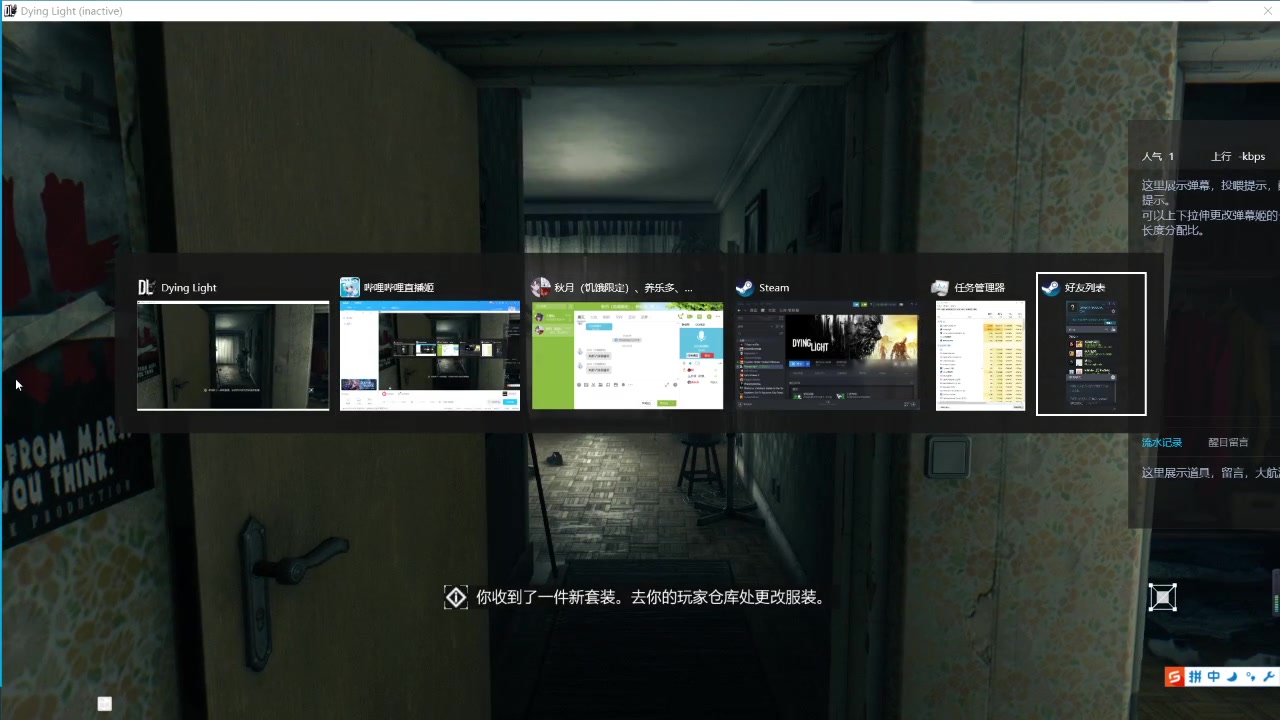Viewport: 1280px width, 720px height.
Task: Switch to the Dying Light window thumbnail
Action: pos(233,355)
